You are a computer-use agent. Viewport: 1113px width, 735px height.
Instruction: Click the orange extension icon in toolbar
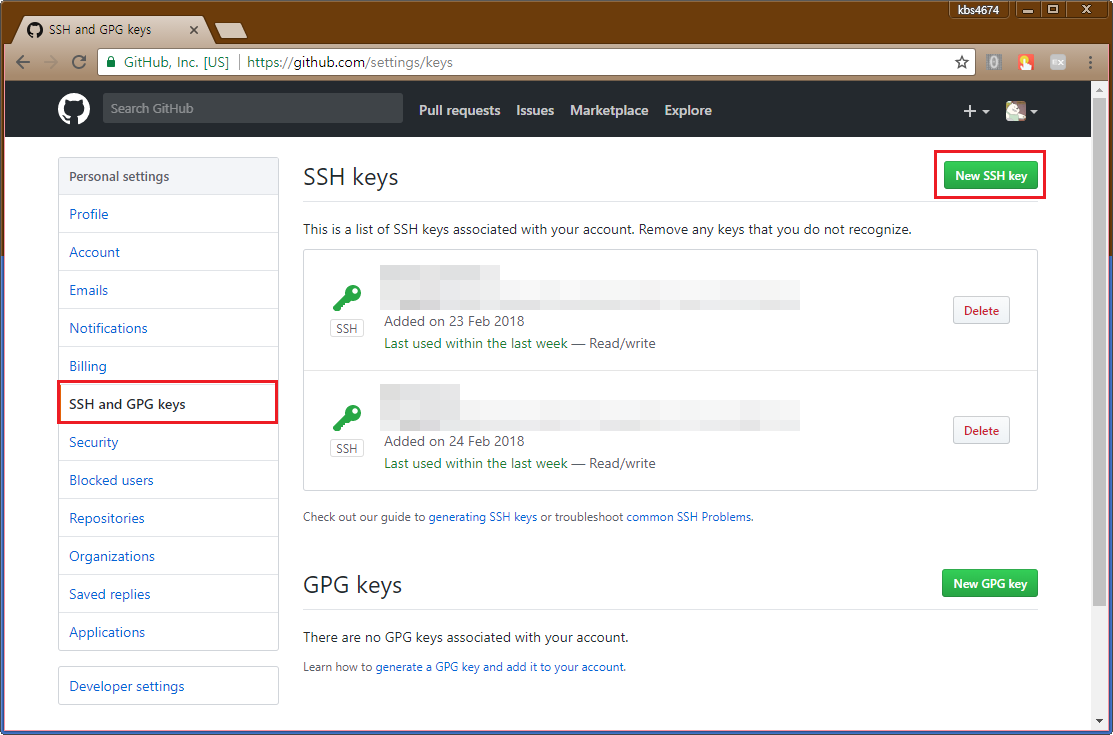click(1026, 62)
